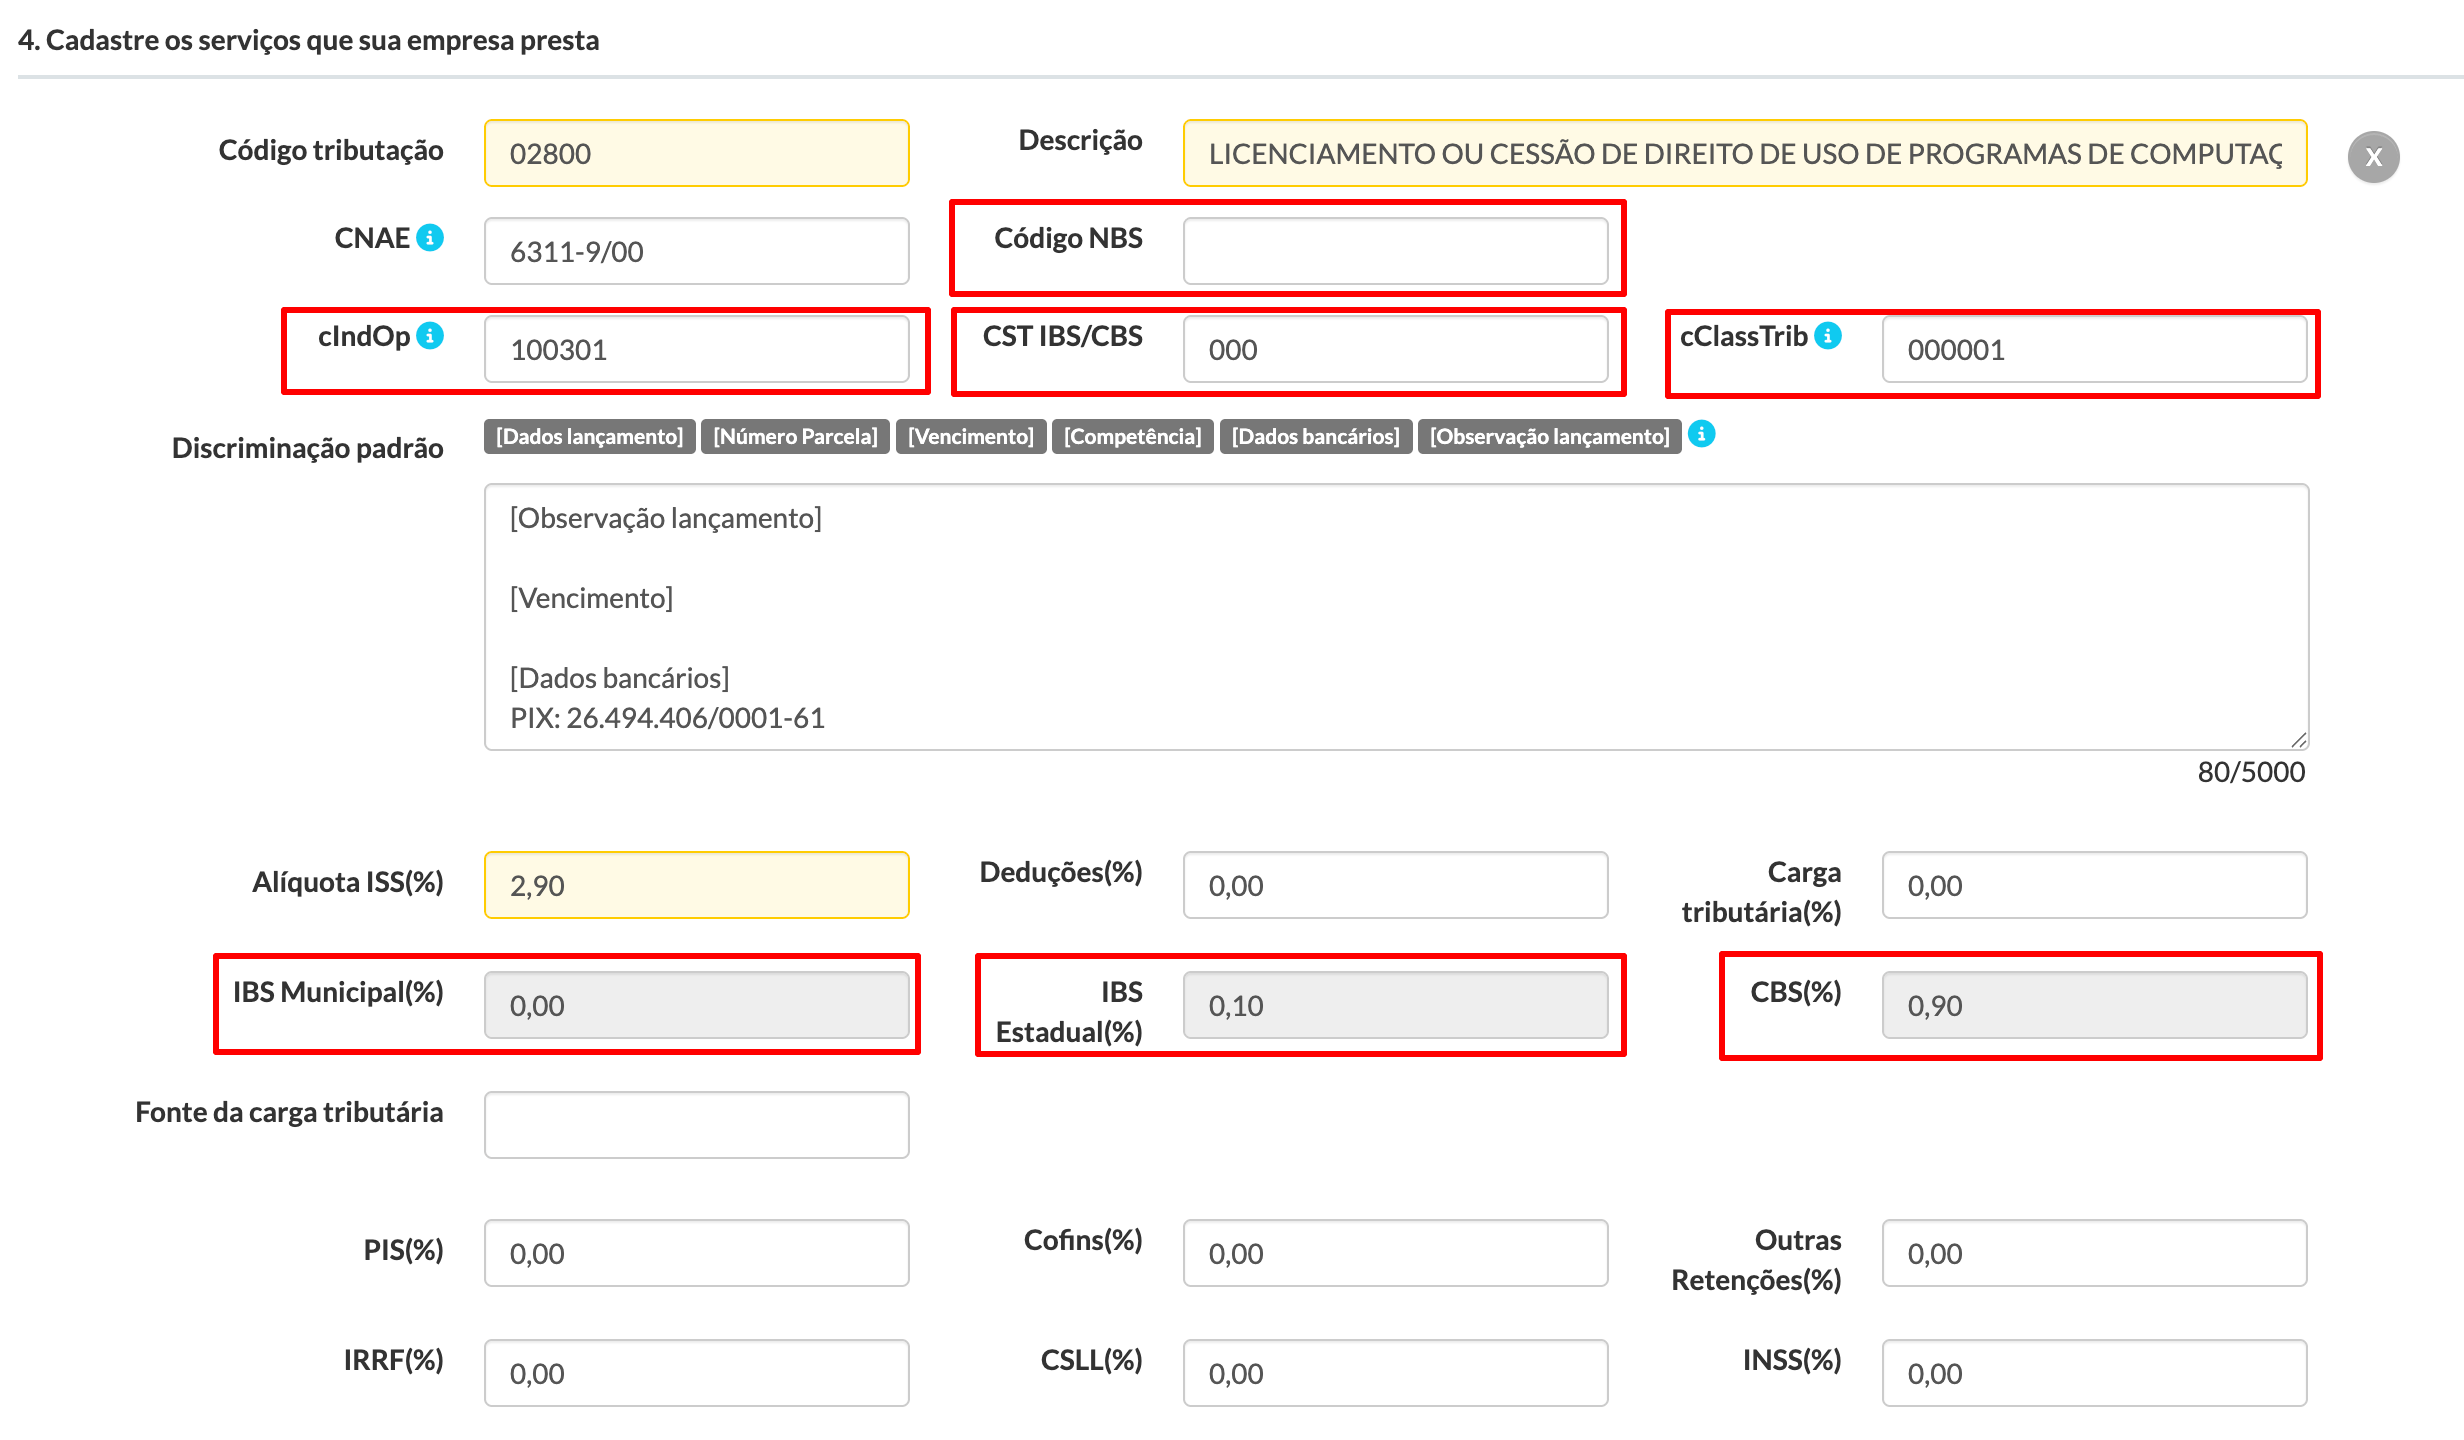
Task: Focus the Código tributação field
Action: 696,154
